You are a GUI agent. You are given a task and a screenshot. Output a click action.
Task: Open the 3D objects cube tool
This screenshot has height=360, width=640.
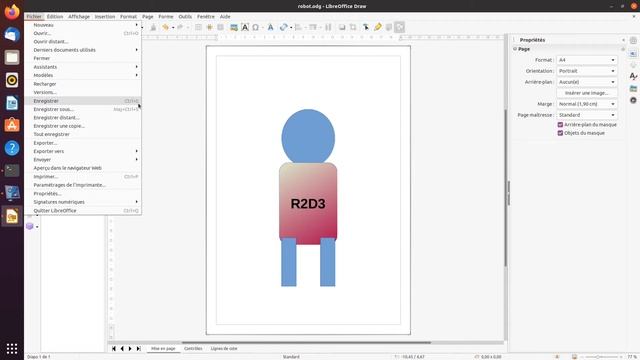[x=29, y=226]
